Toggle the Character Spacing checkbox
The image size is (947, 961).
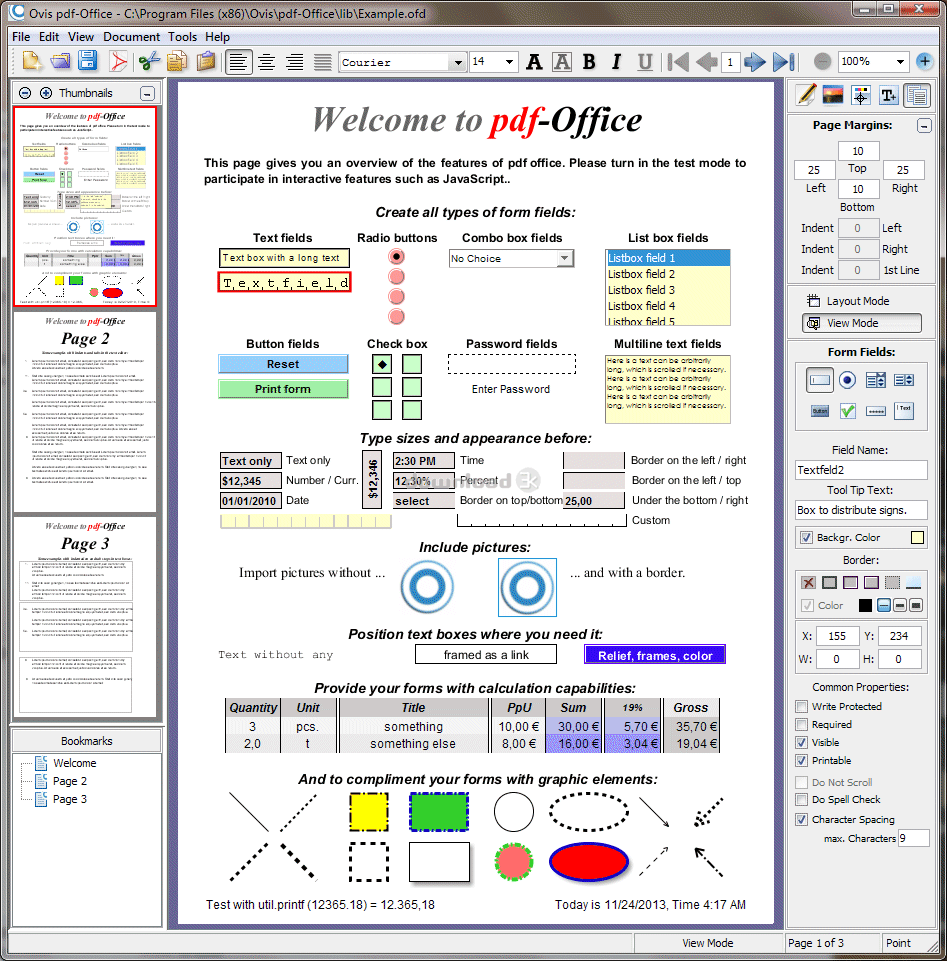[x=801, y=819]
